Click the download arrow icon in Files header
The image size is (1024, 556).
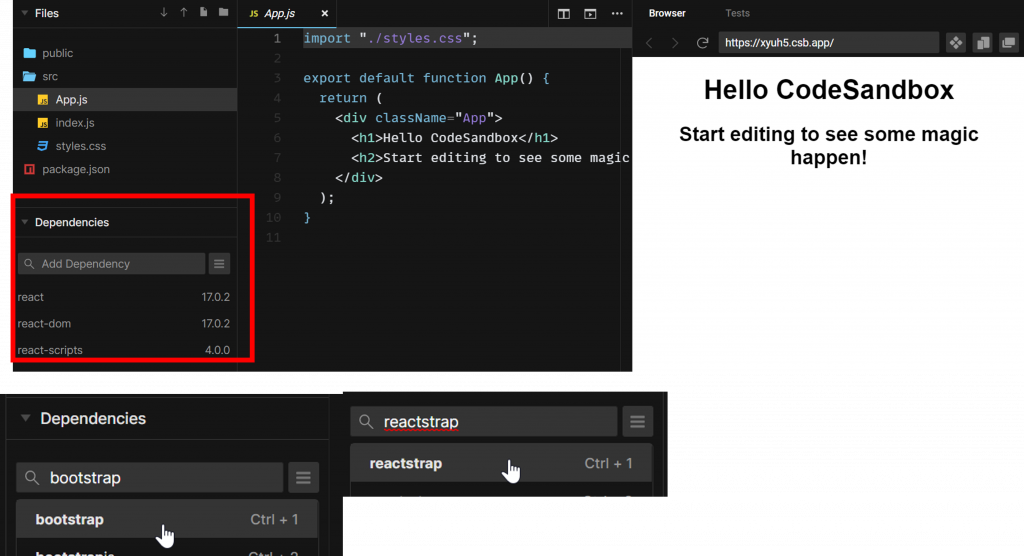163,12
